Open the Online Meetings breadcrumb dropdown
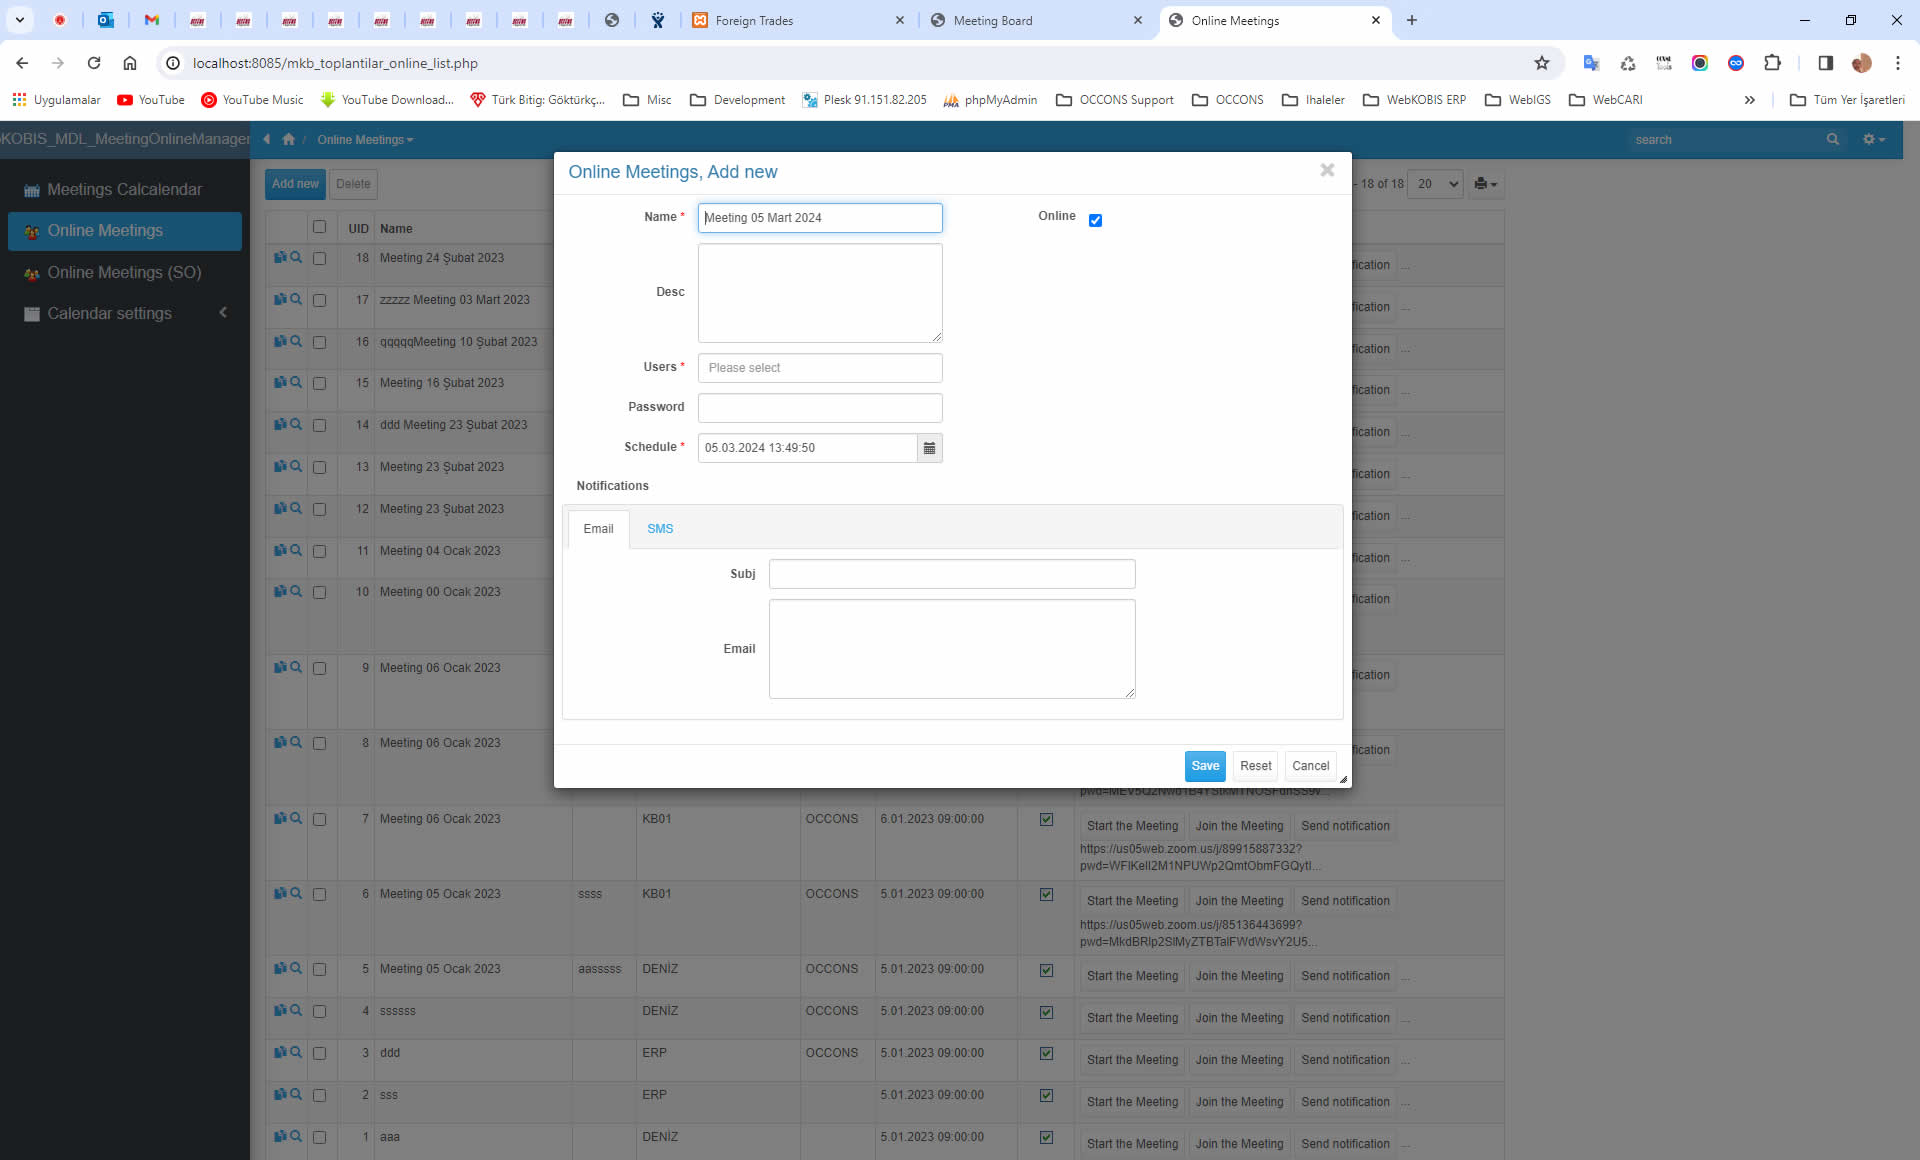 point(365,140)
